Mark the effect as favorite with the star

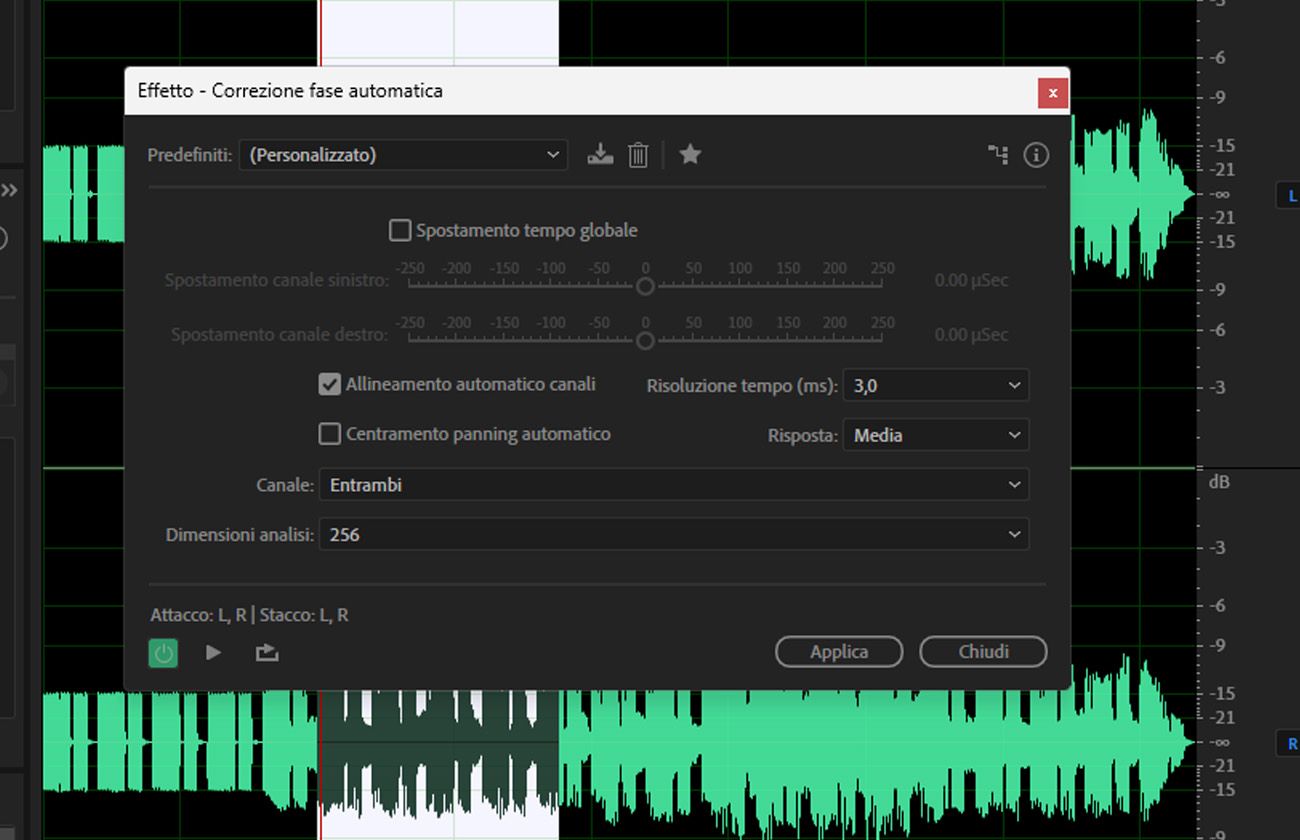point(690,154)
